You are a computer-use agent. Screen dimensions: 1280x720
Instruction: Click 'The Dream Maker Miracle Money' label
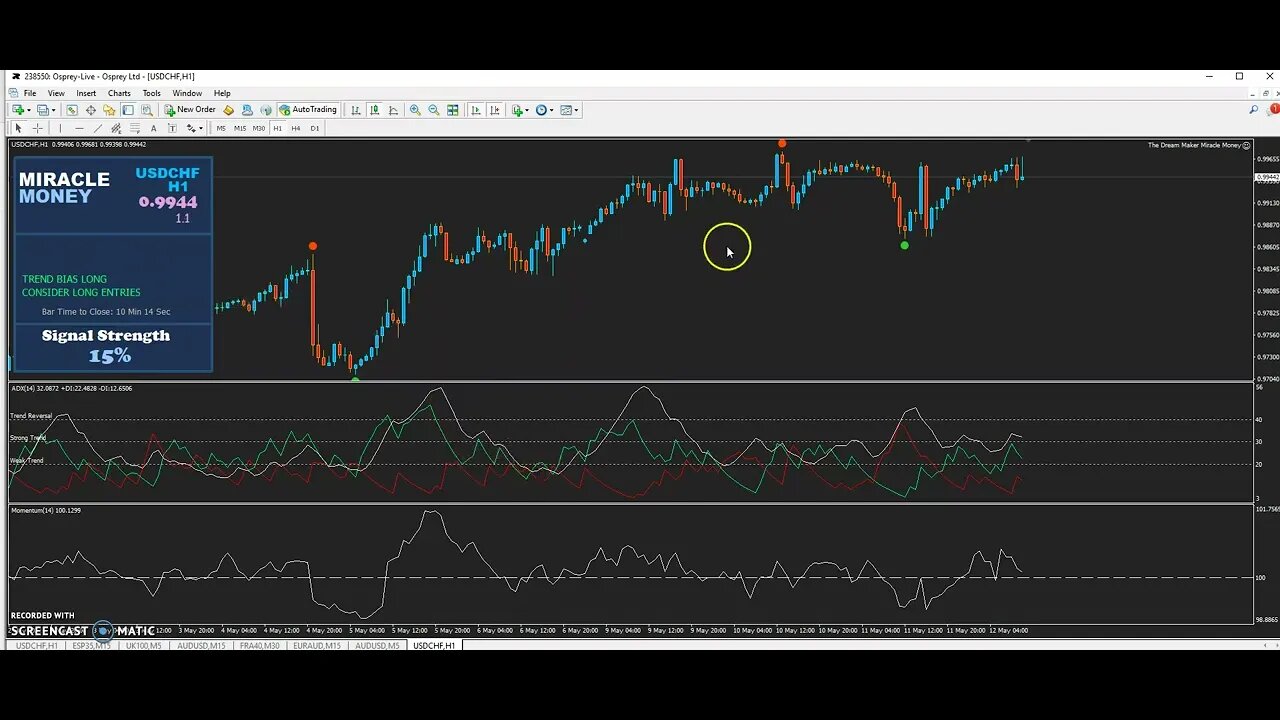pos(1194,145)
